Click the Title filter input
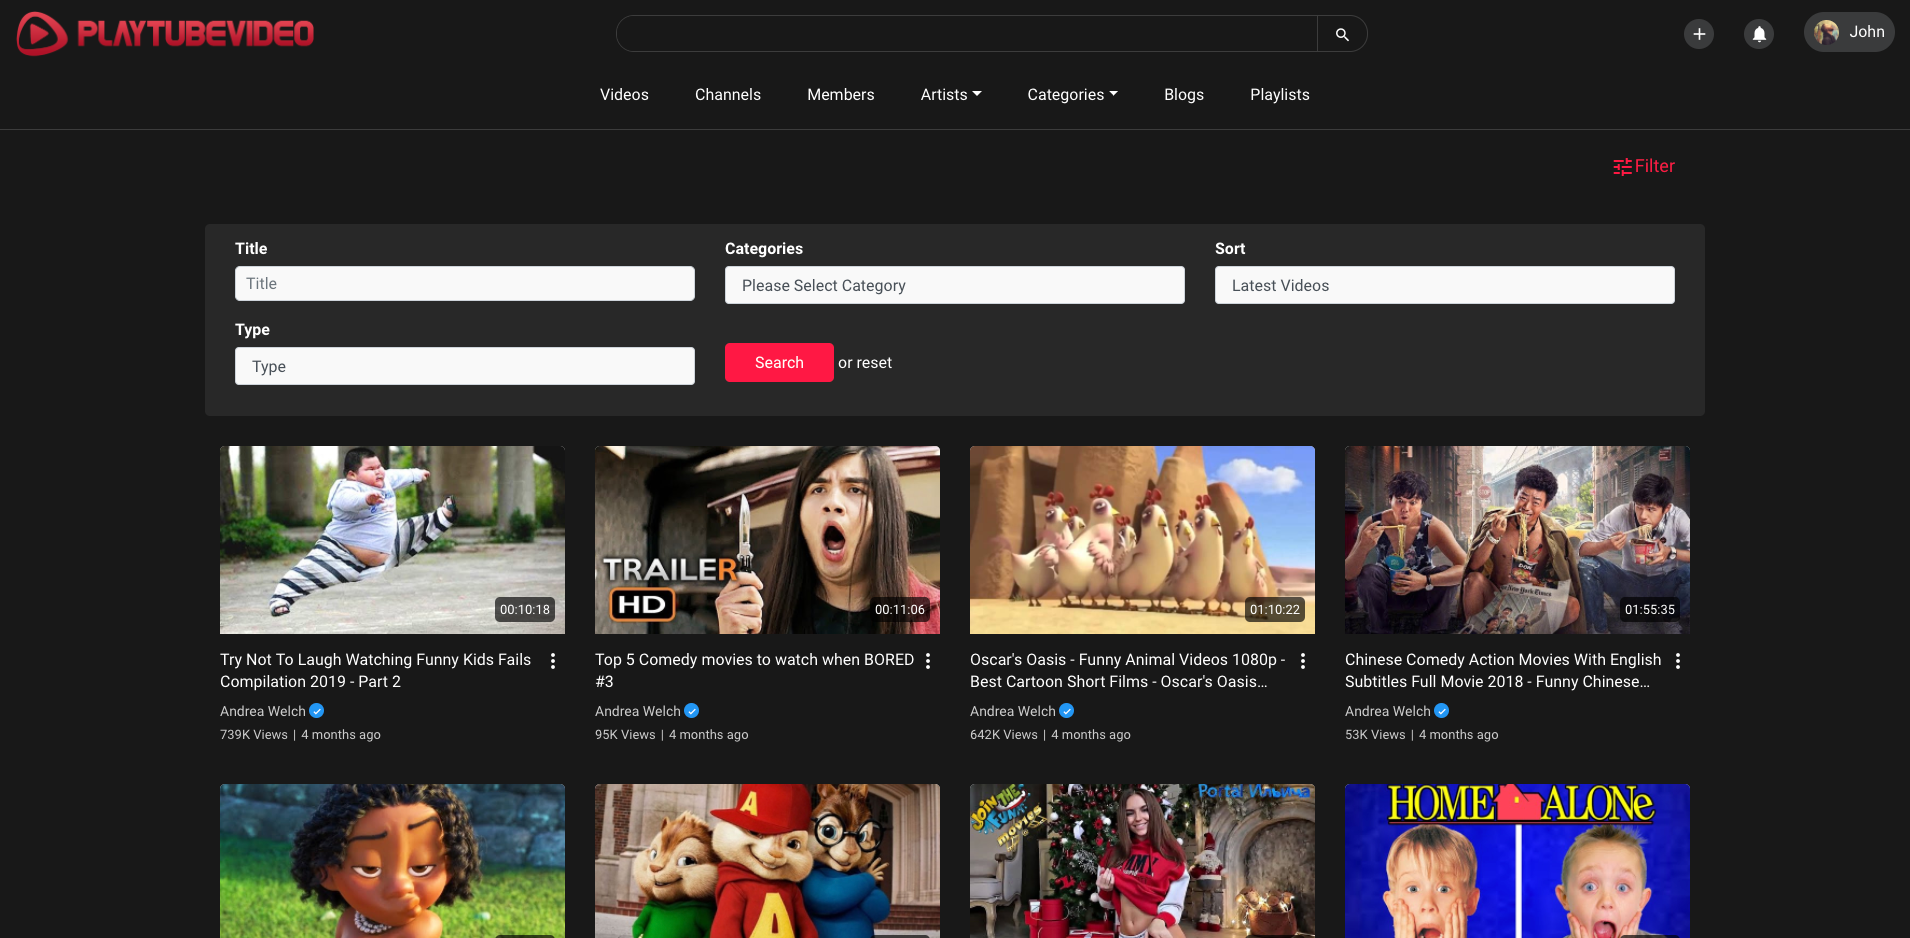The width and height of the screenshot is (1910, 938). point(465,283)
